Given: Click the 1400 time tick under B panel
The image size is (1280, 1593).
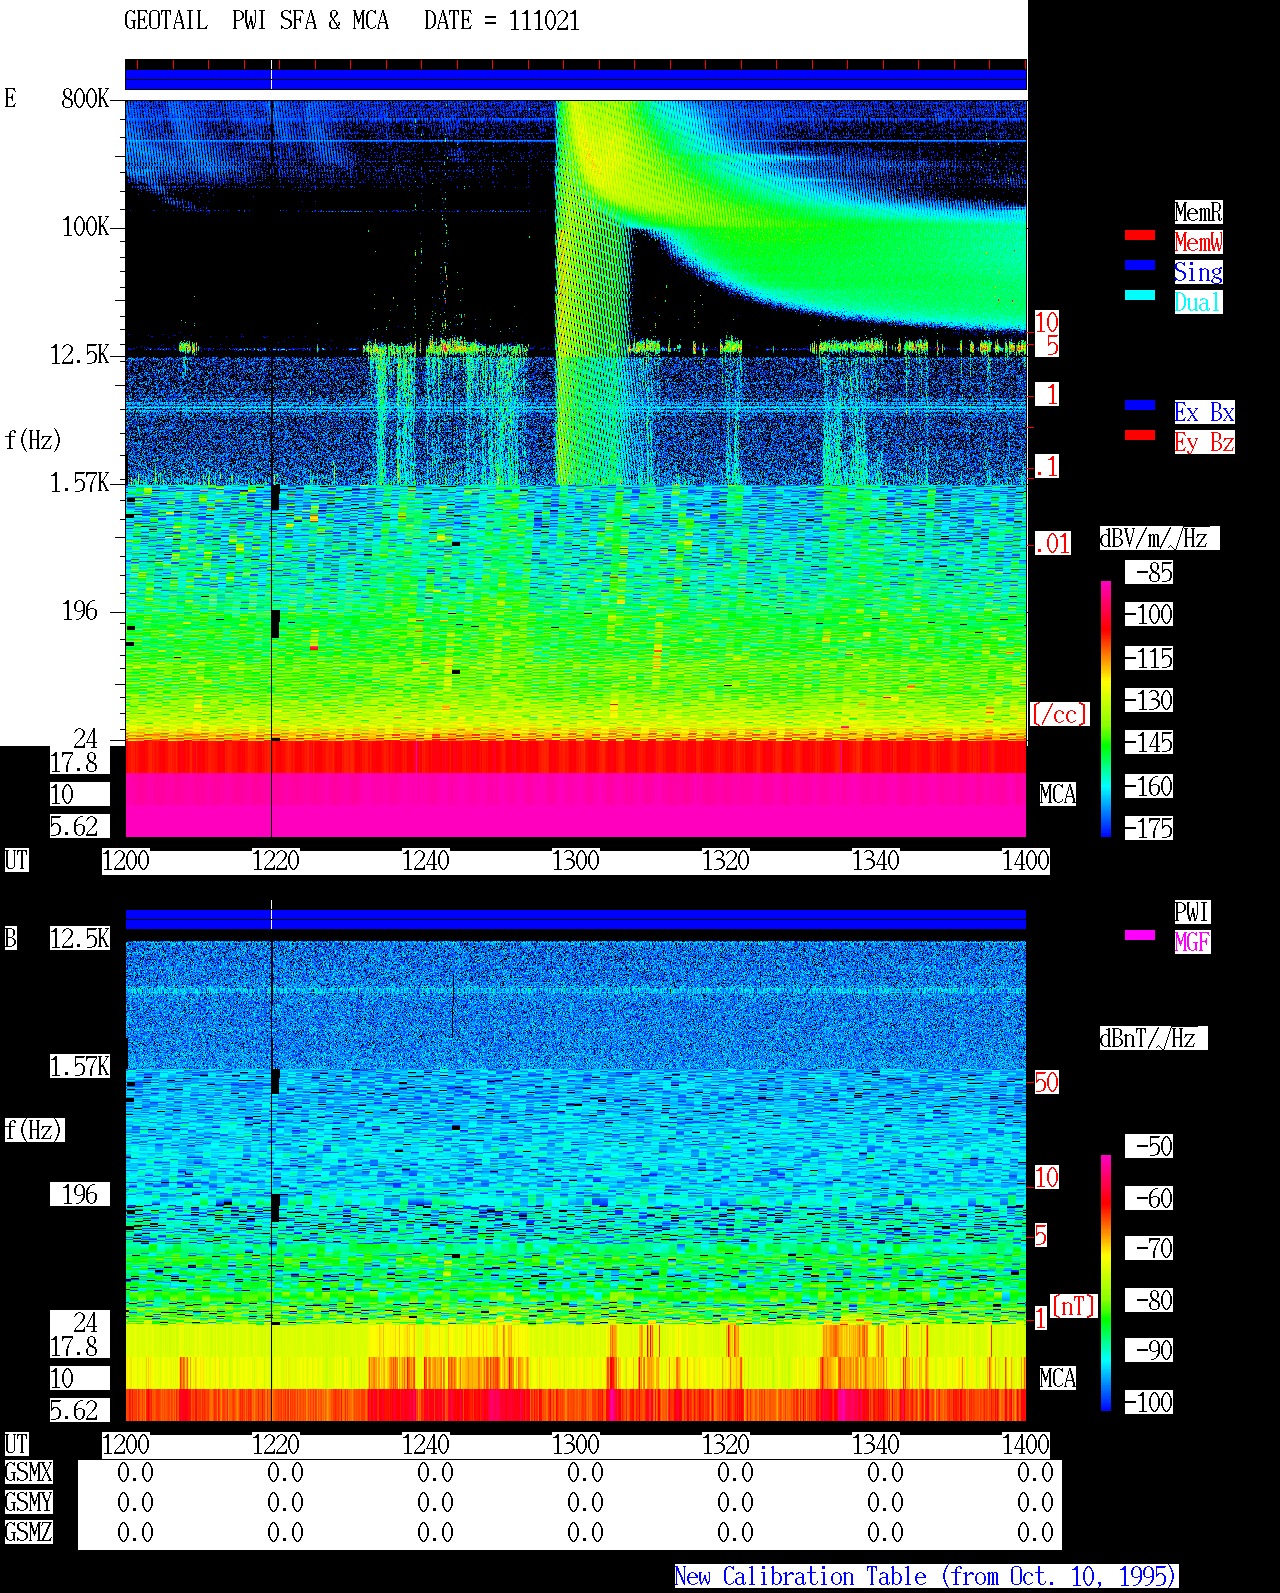Looking at the screenshot, I should 1026,1445.
